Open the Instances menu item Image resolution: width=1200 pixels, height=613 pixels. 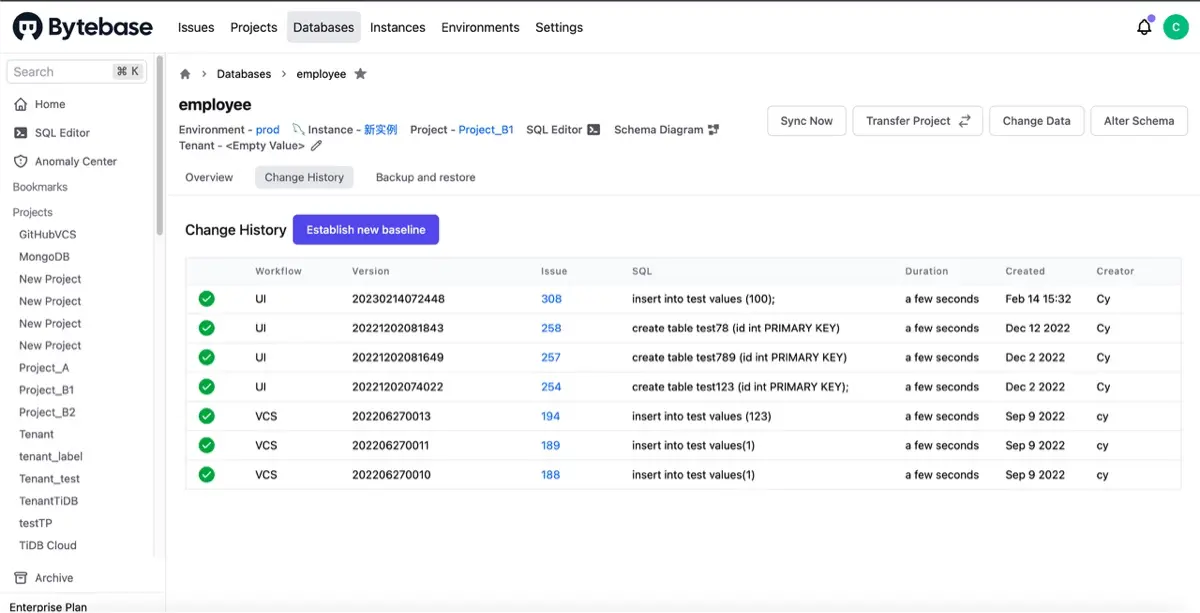pos(397,27)
